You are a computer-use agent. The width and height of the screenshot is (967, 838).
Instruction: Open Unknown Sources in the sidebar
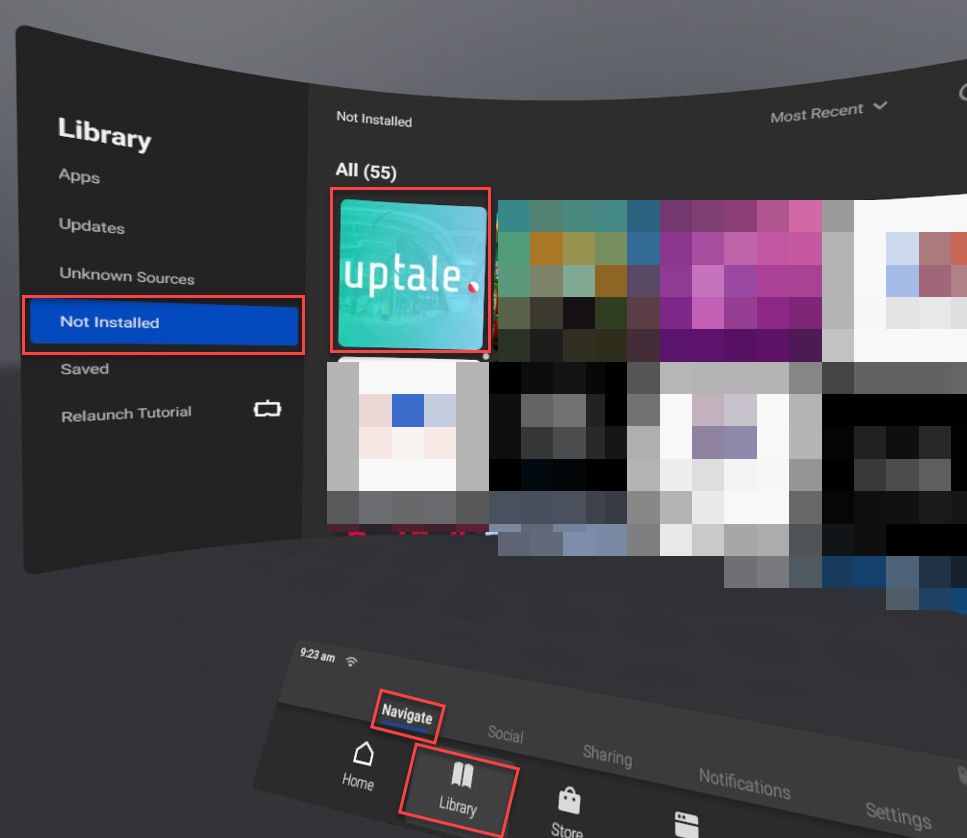[126, 276]
